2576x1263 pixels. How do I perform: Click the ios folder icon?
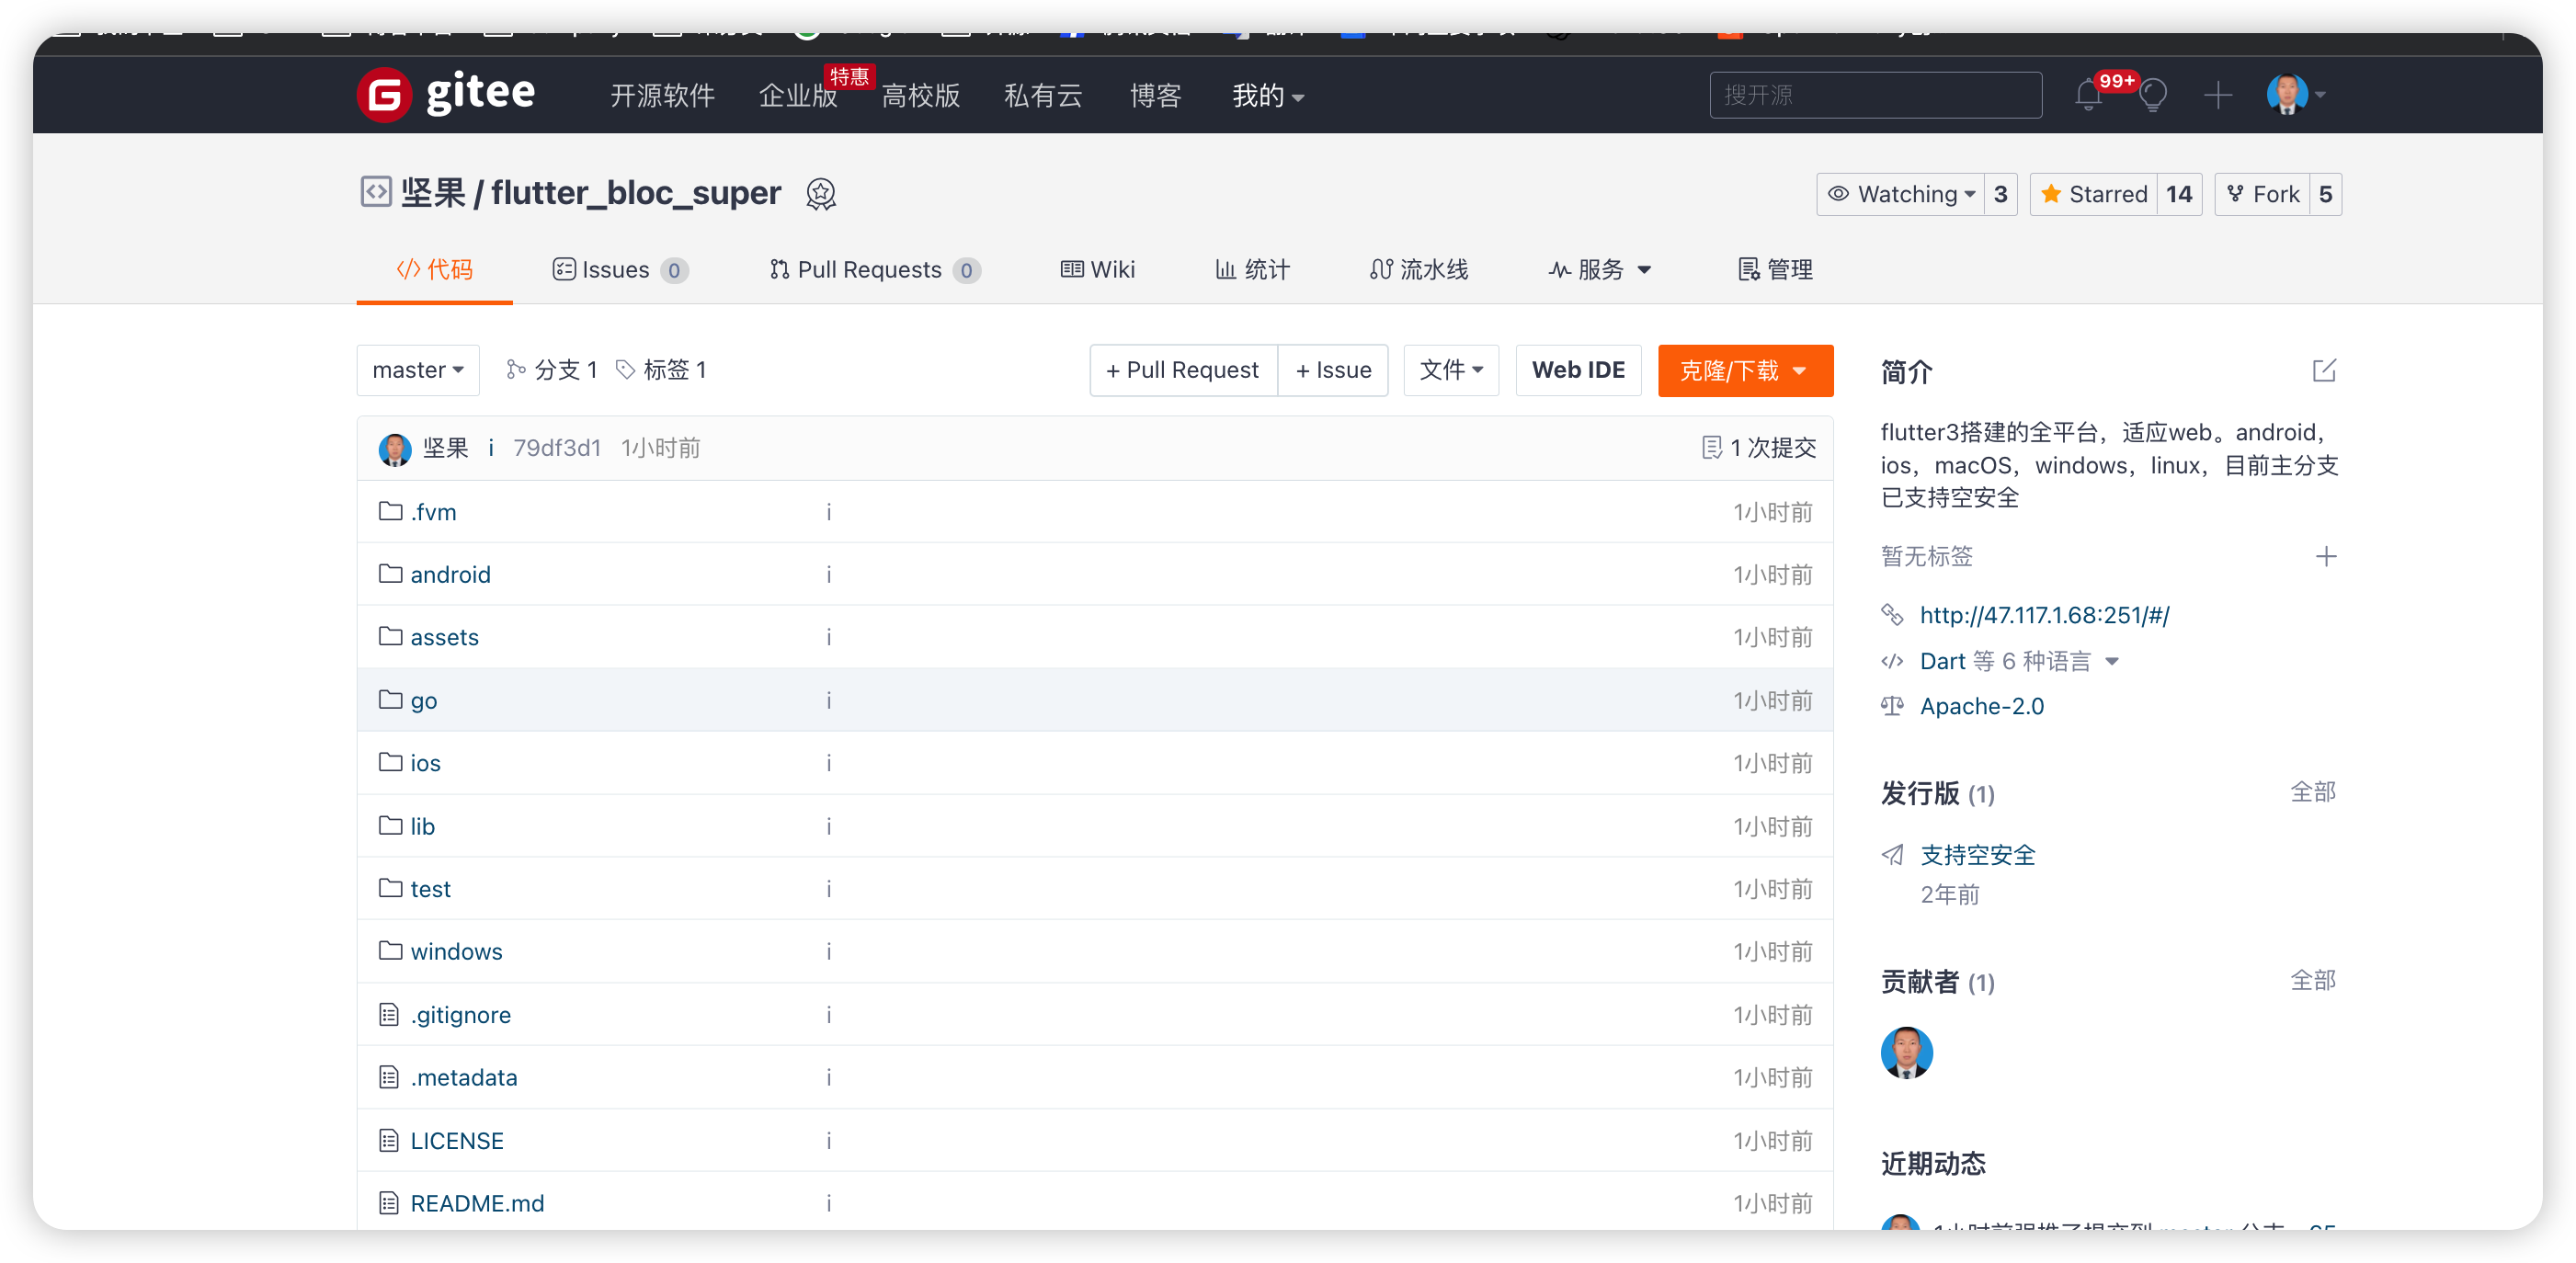point(390,762)
